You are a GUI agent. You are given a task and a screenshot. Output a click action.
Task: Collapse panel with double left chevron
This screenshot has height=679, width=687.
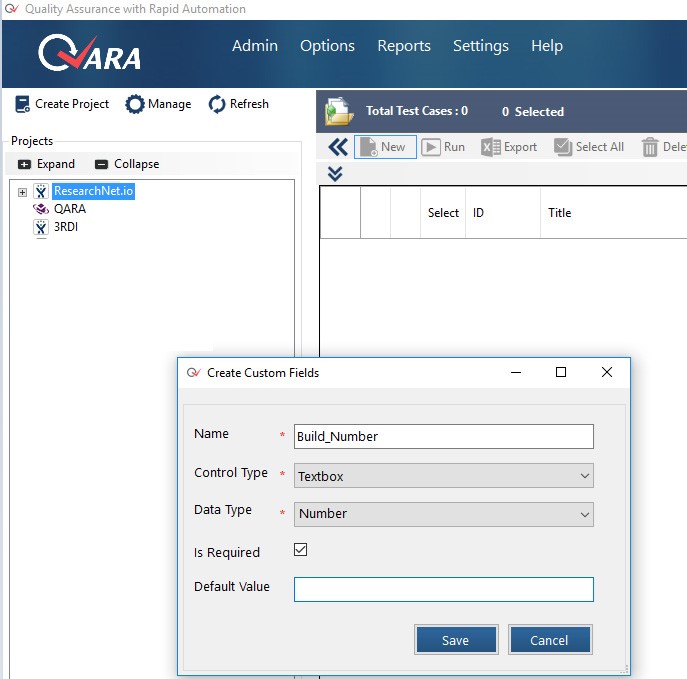click(338, 147)
